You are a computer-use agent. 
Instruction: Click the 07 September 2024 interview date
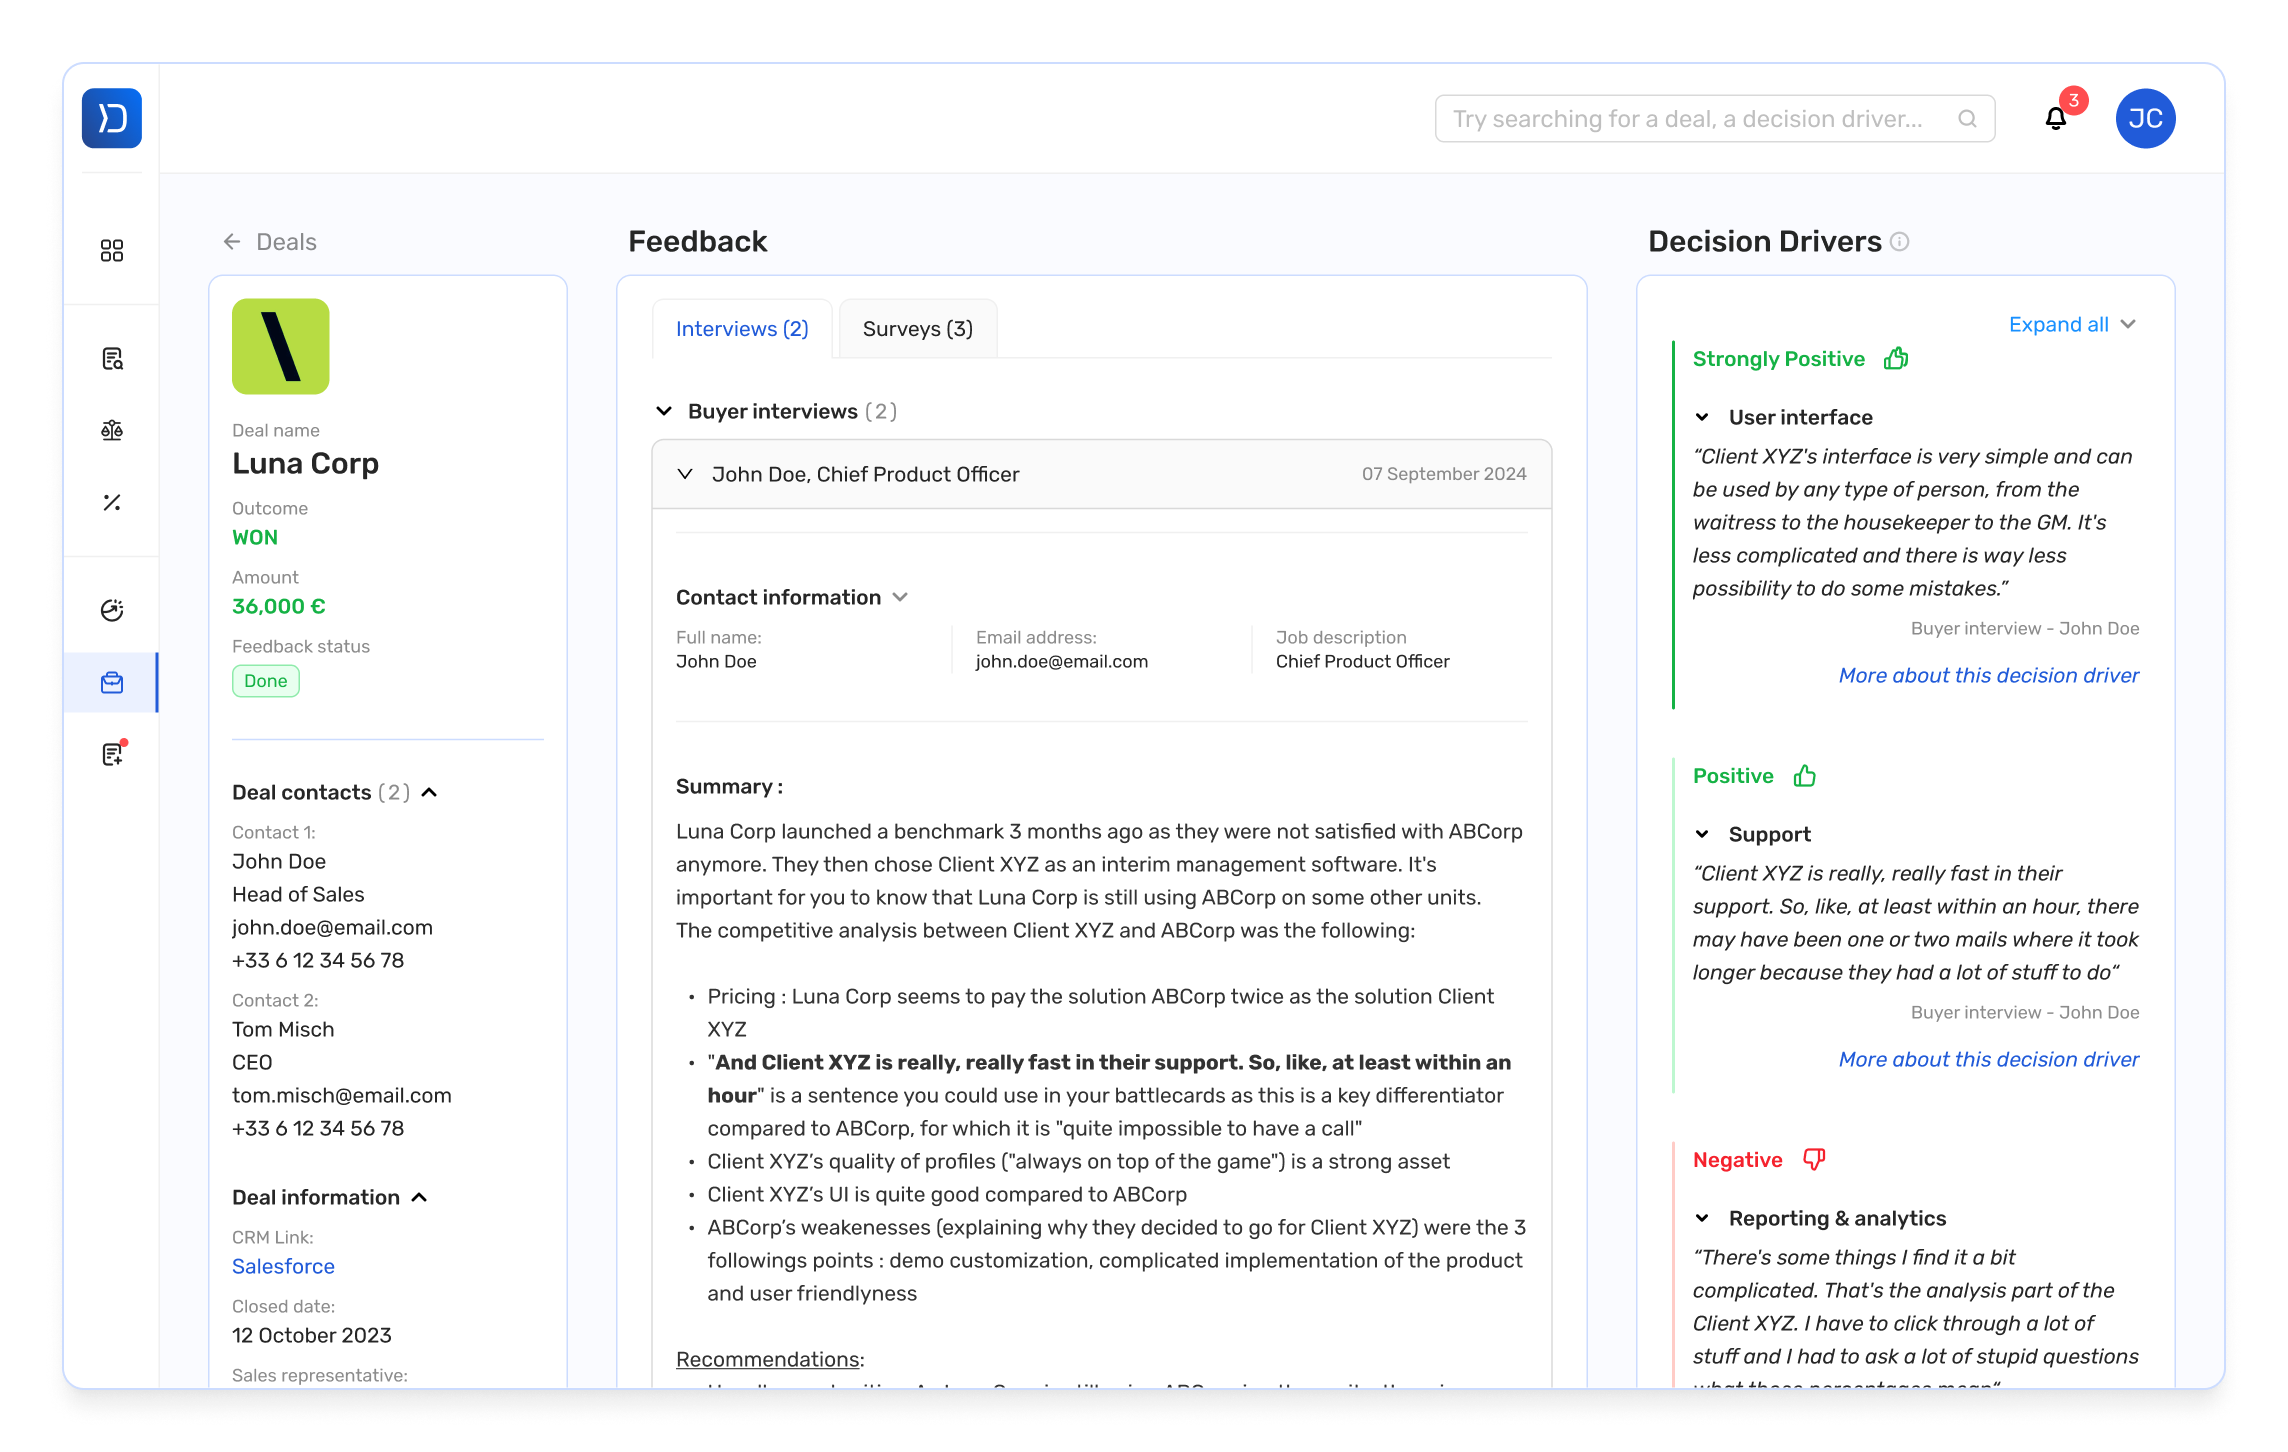pos(1444,474)
